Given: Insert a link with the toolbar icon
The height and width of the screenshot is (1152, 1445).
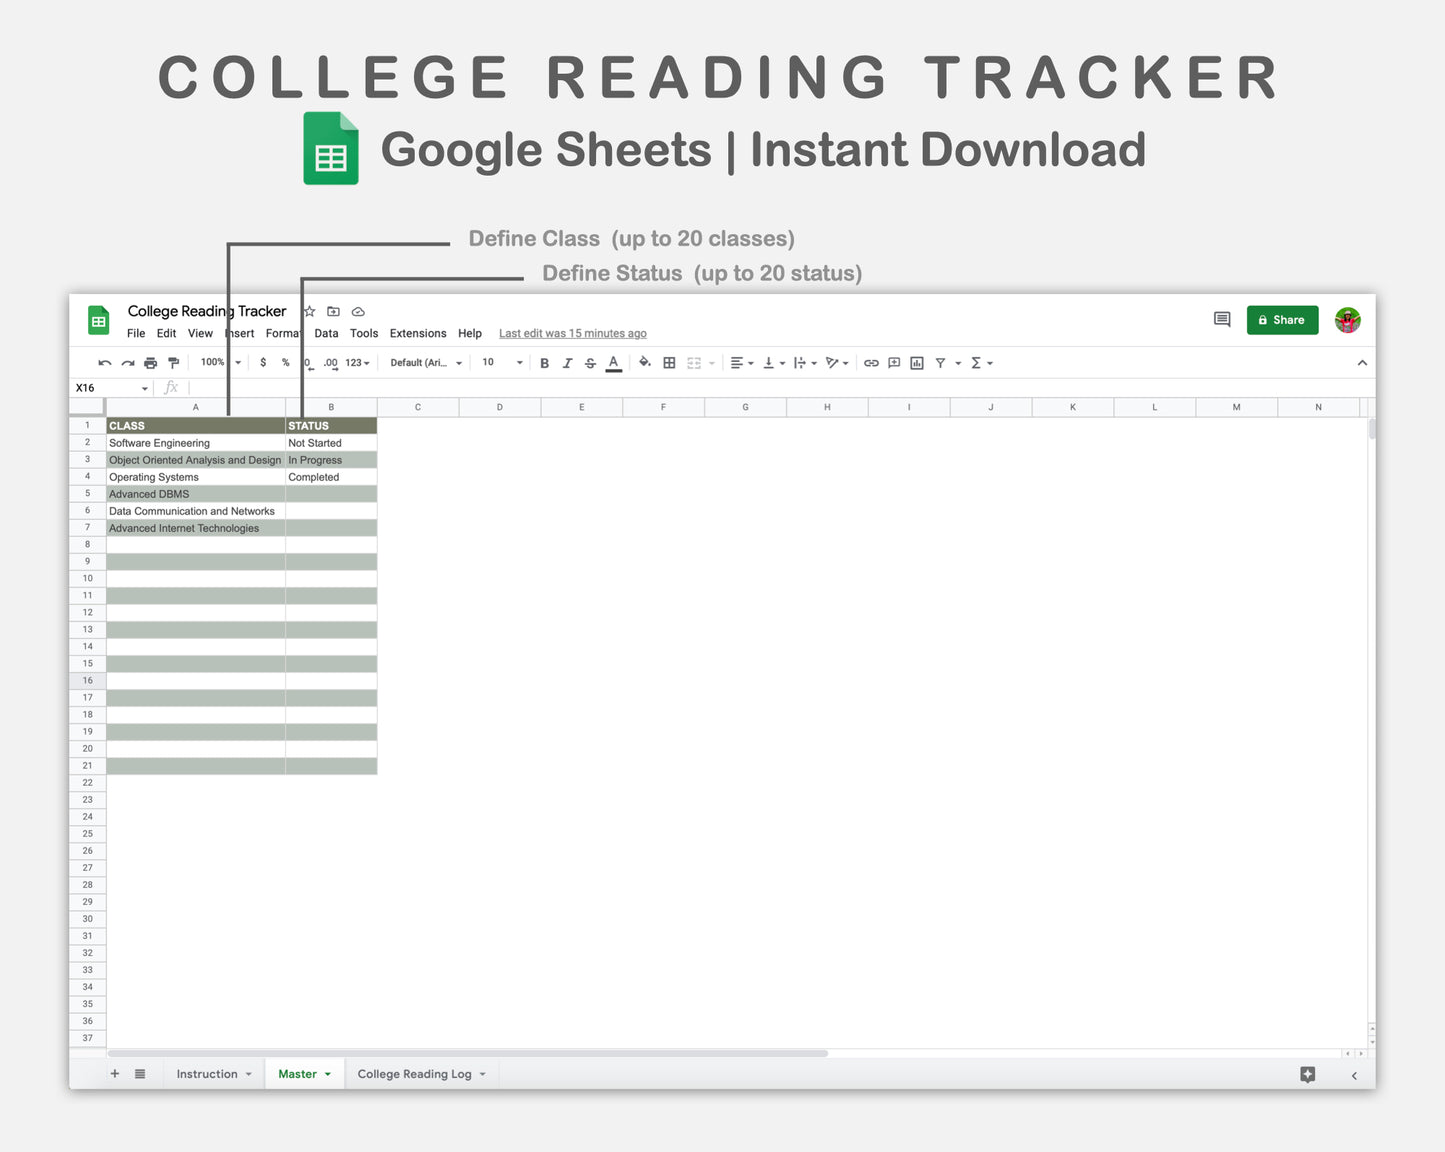Looking at the screenshot, I should click(x=870, y=362).
